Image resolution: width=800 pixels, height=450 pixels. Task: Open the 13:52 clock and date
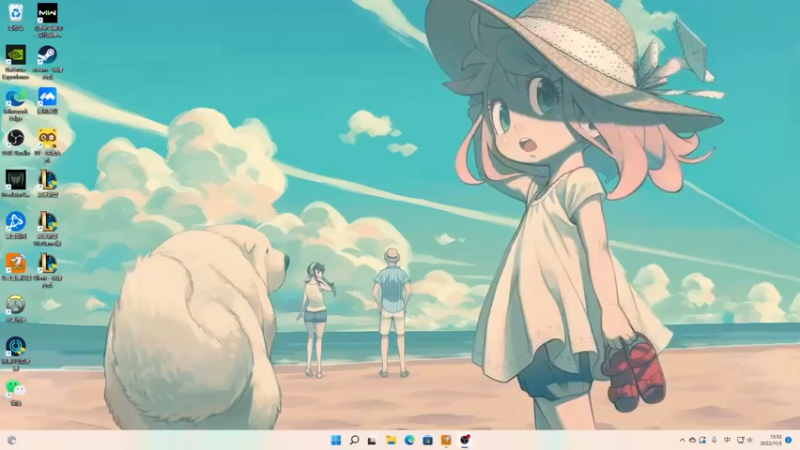click(x=771, y=440)
